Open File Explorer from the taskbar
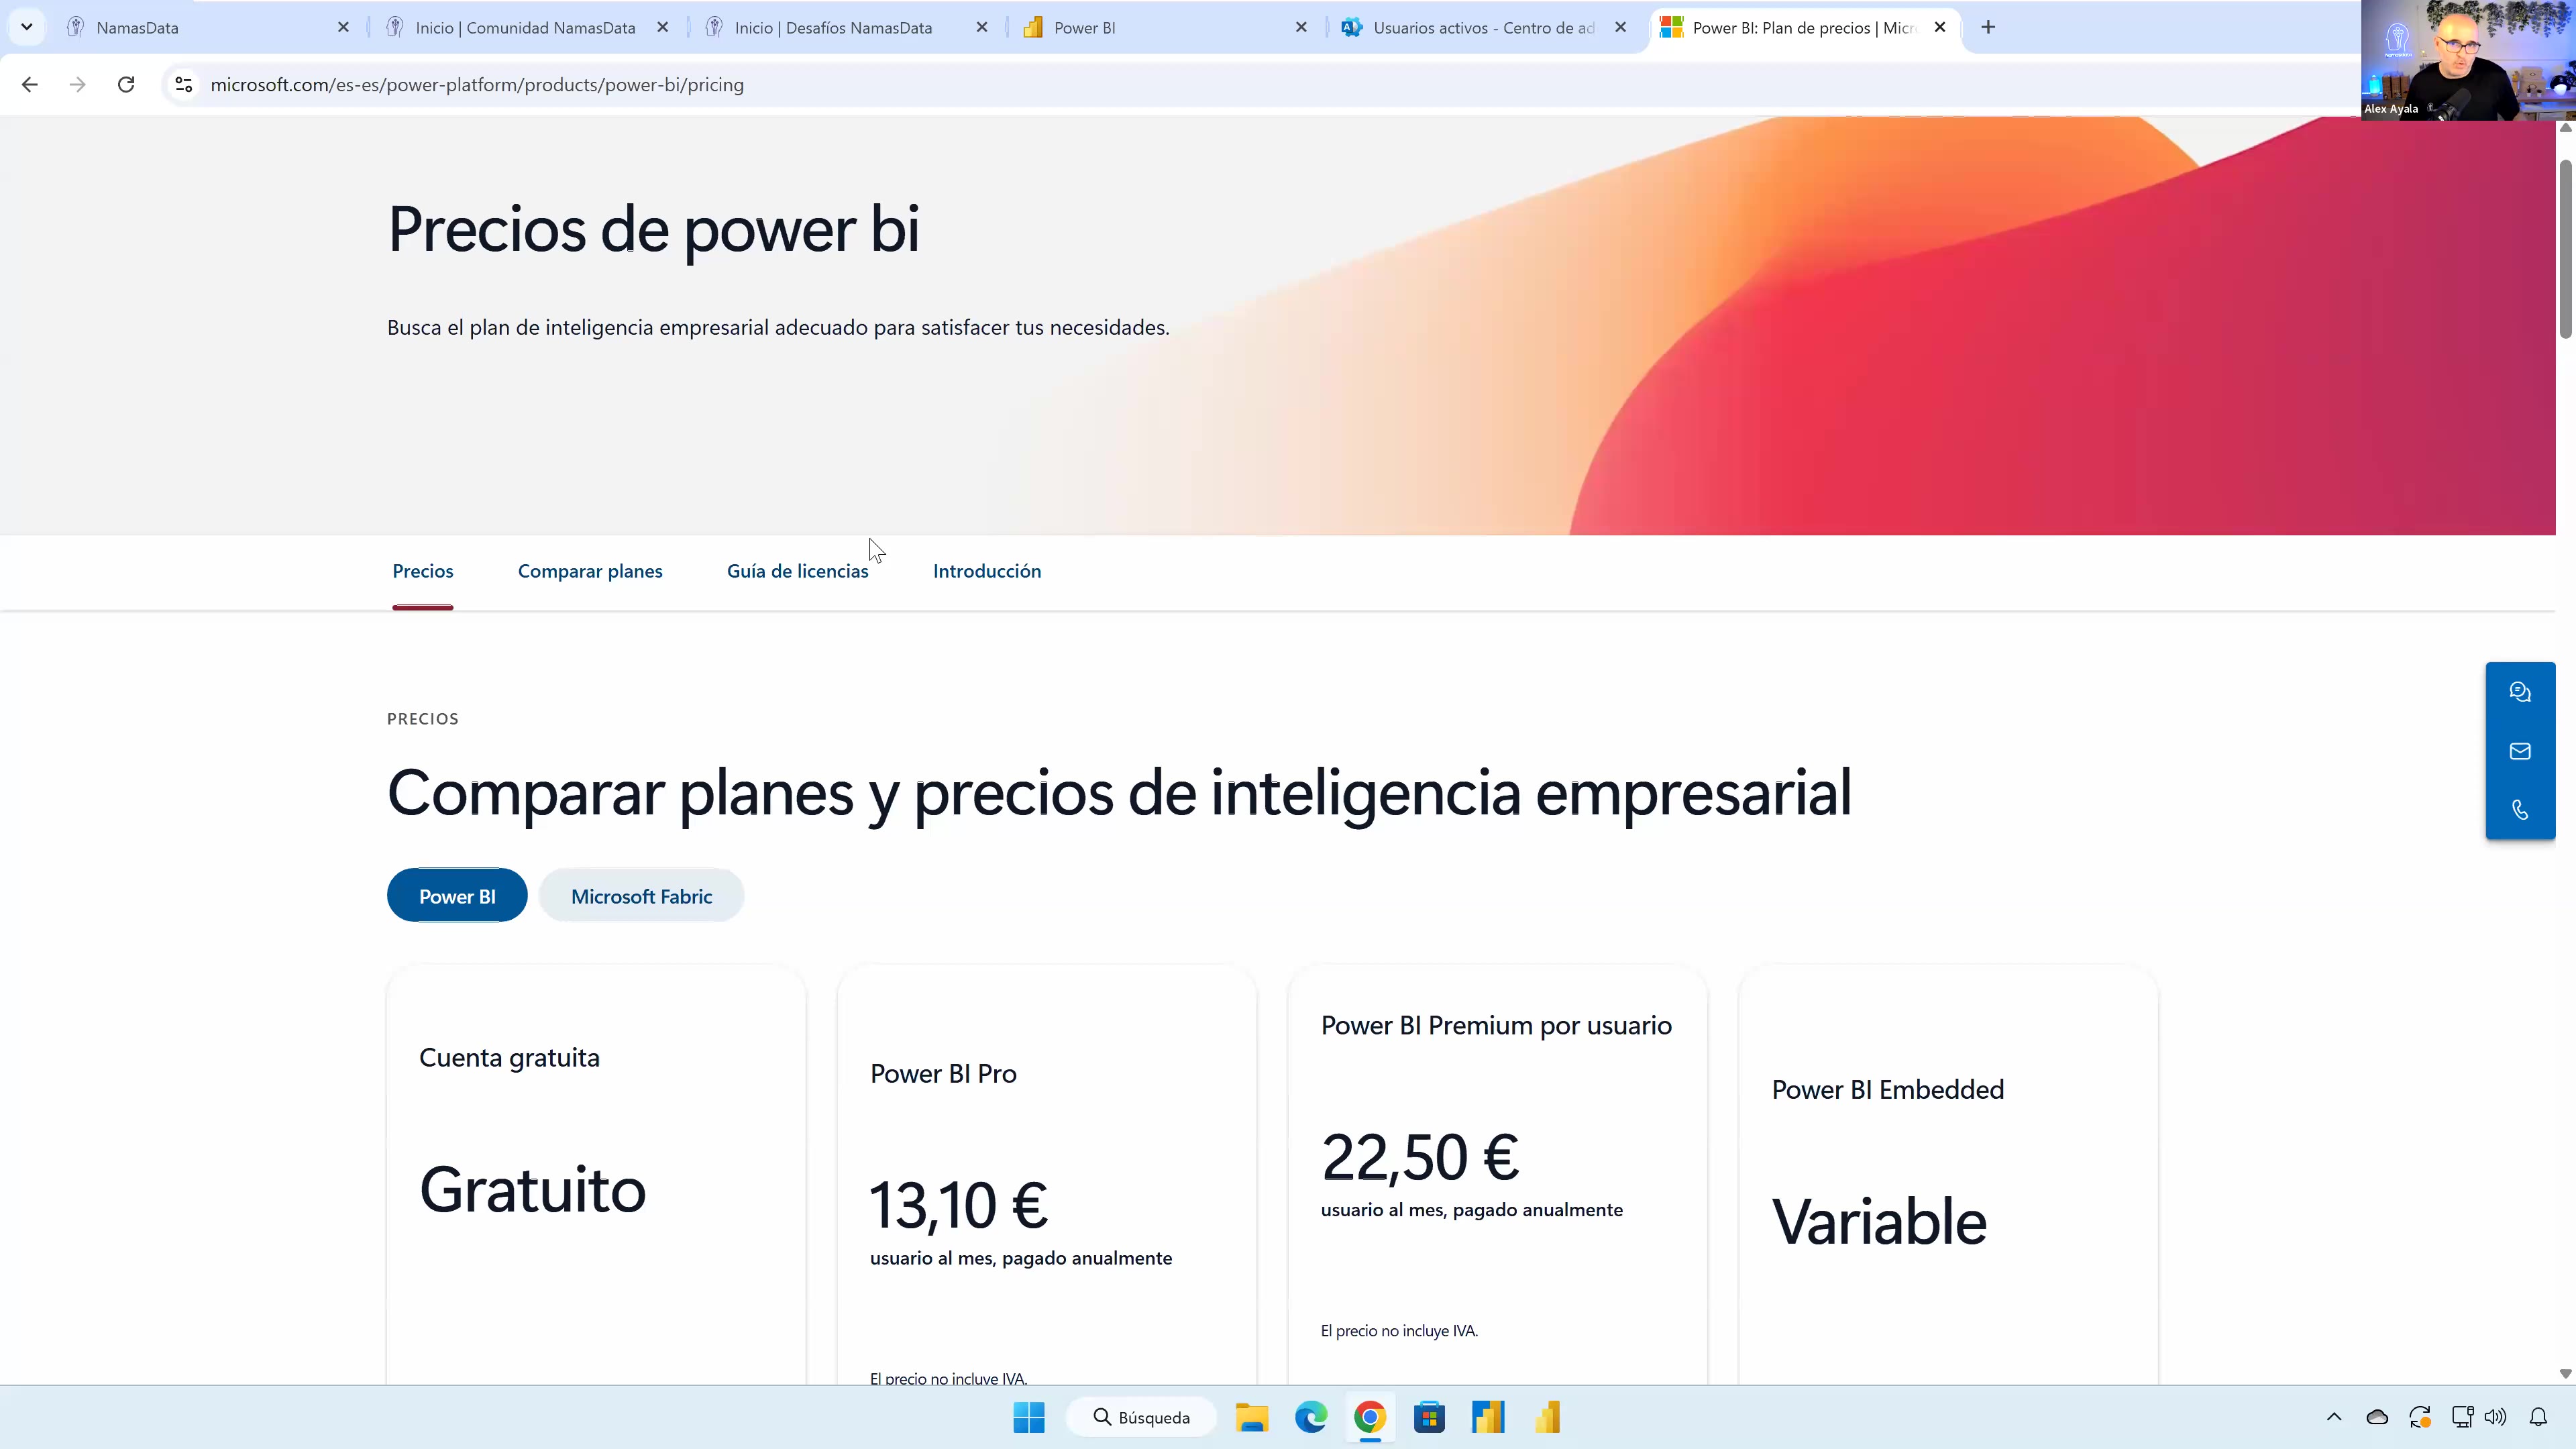 [x=1251, y=1417]
